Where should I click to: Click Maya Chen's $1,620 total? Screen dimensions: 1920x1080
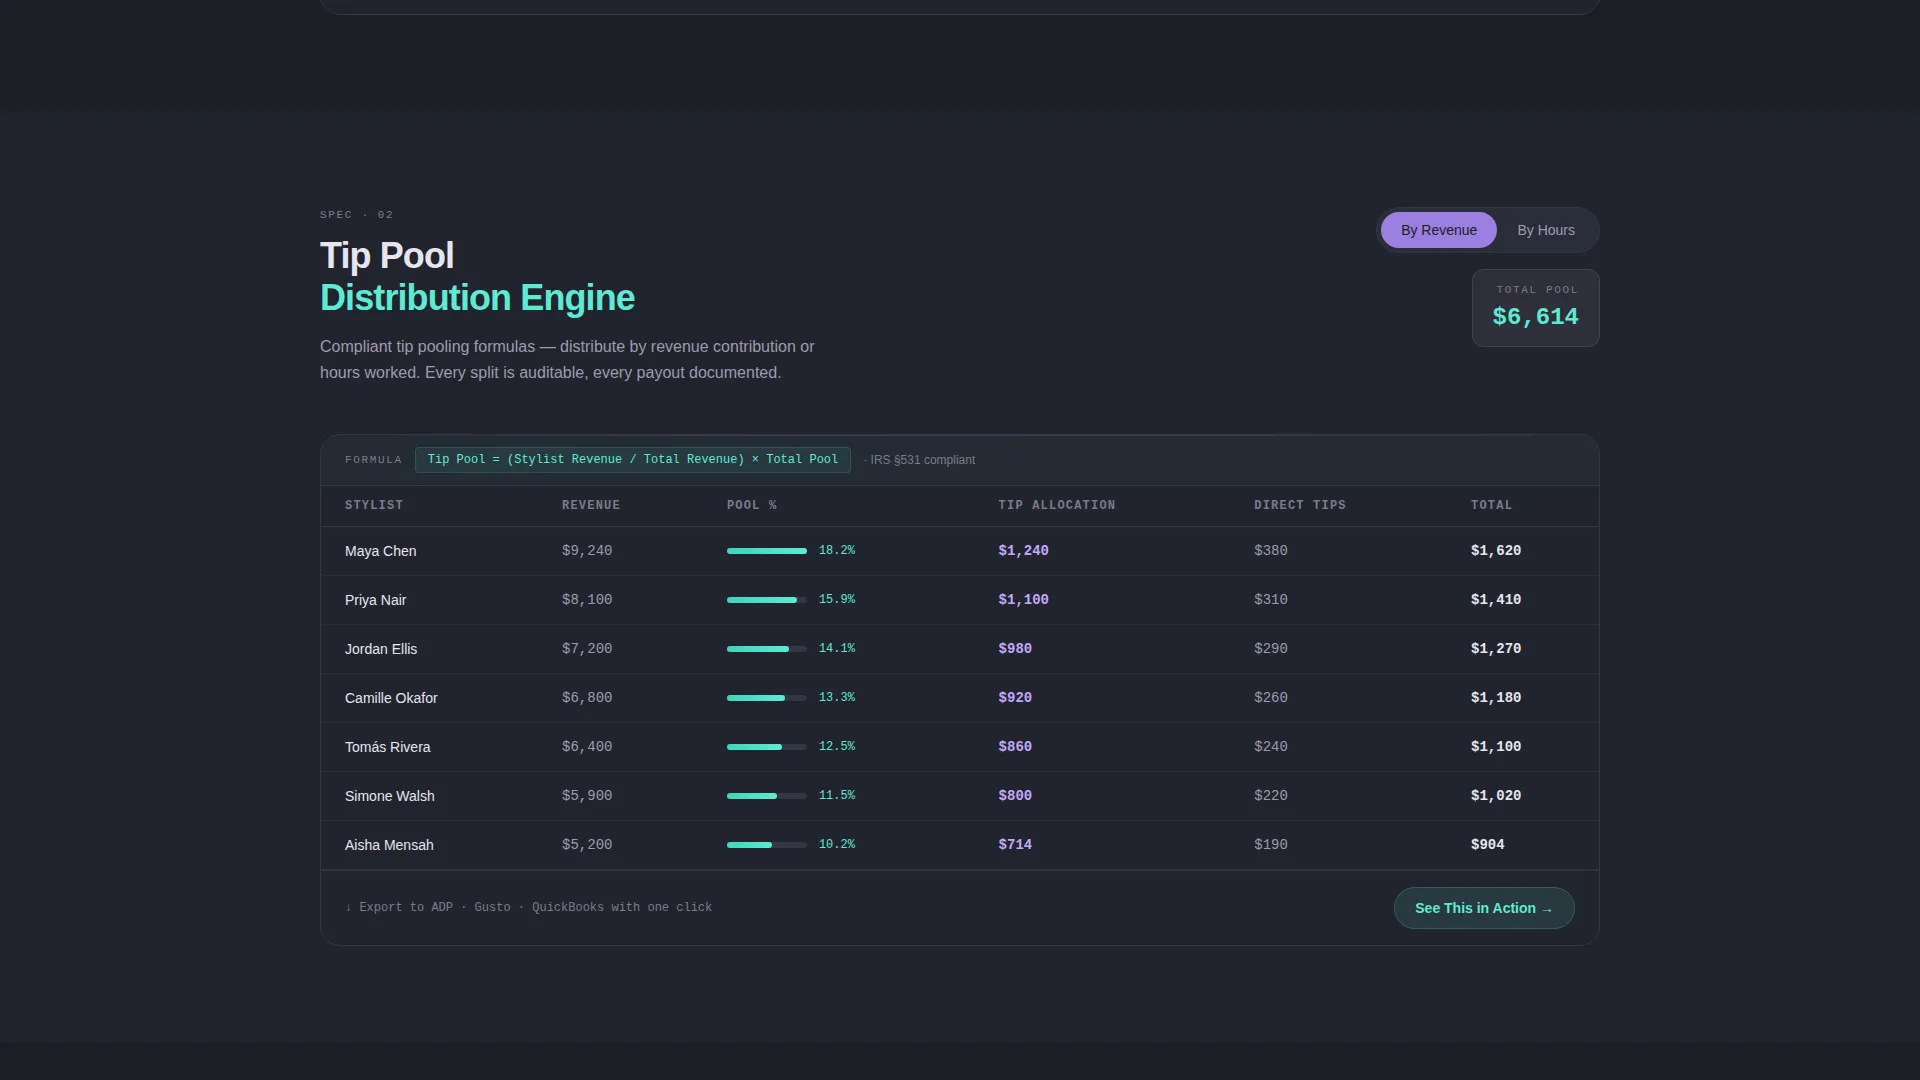(x=1496, y=551)
